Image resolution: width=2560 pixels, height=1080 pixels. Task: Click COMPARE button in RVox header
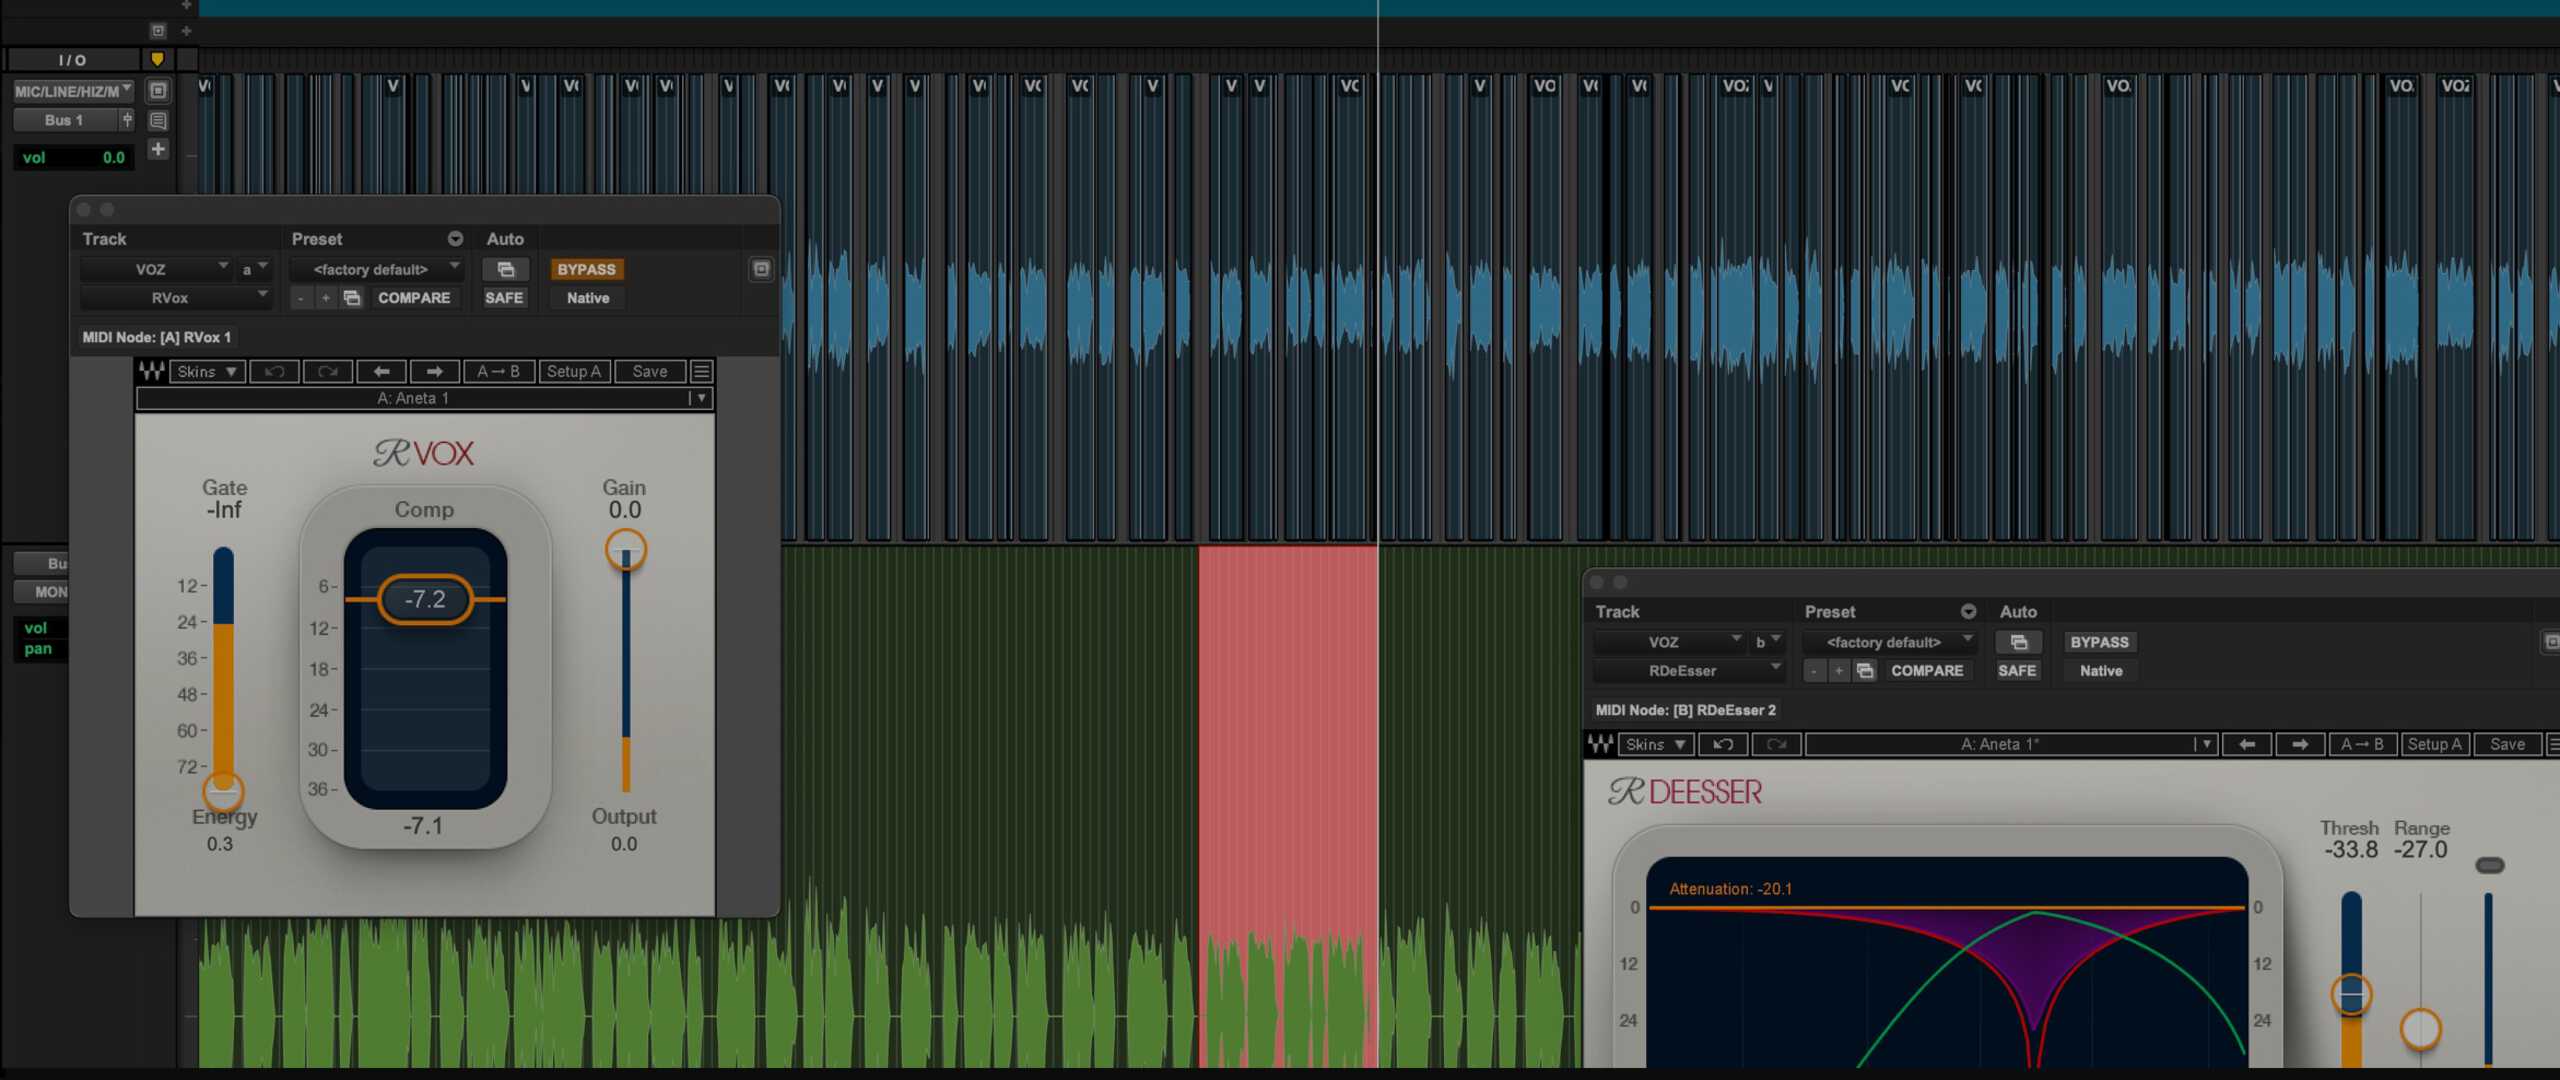pyautogui.click(x=414, y=298)
